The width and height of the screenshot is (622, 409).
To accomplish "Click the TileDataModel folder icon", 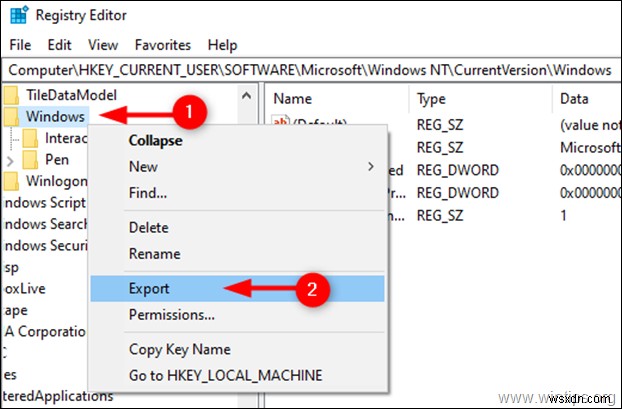I will click(11, 95).
